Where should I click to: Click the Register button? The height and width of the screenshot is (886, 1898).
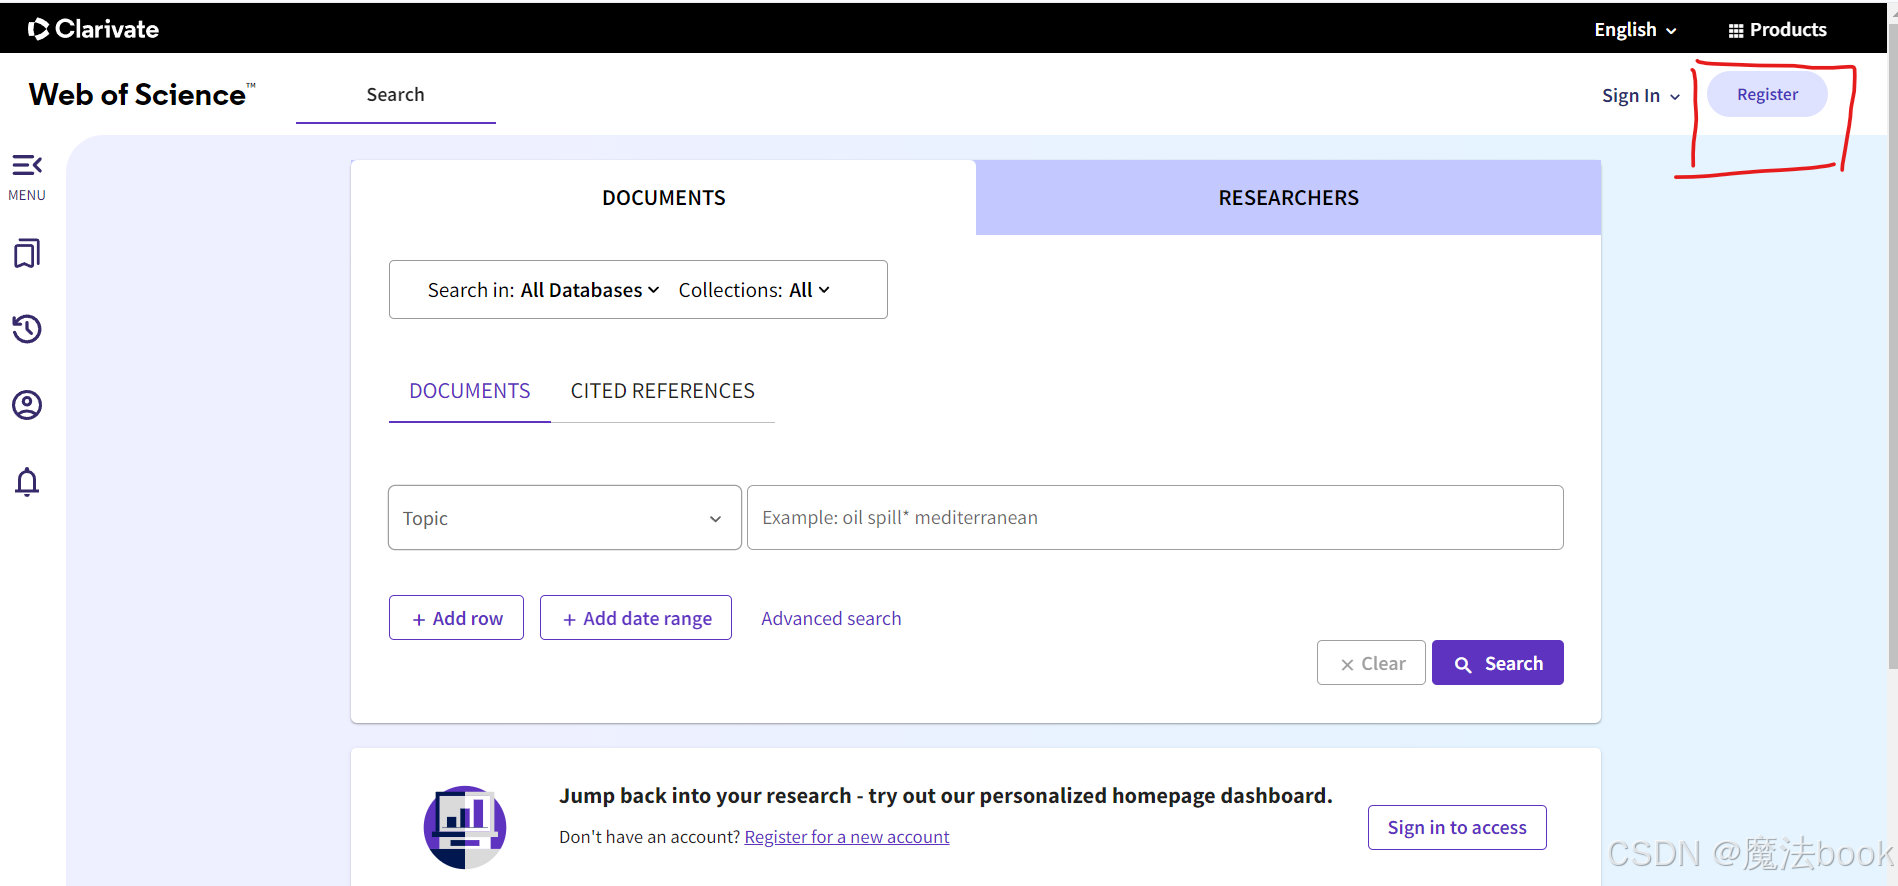pyautogui.click(x=1767, y=94)
